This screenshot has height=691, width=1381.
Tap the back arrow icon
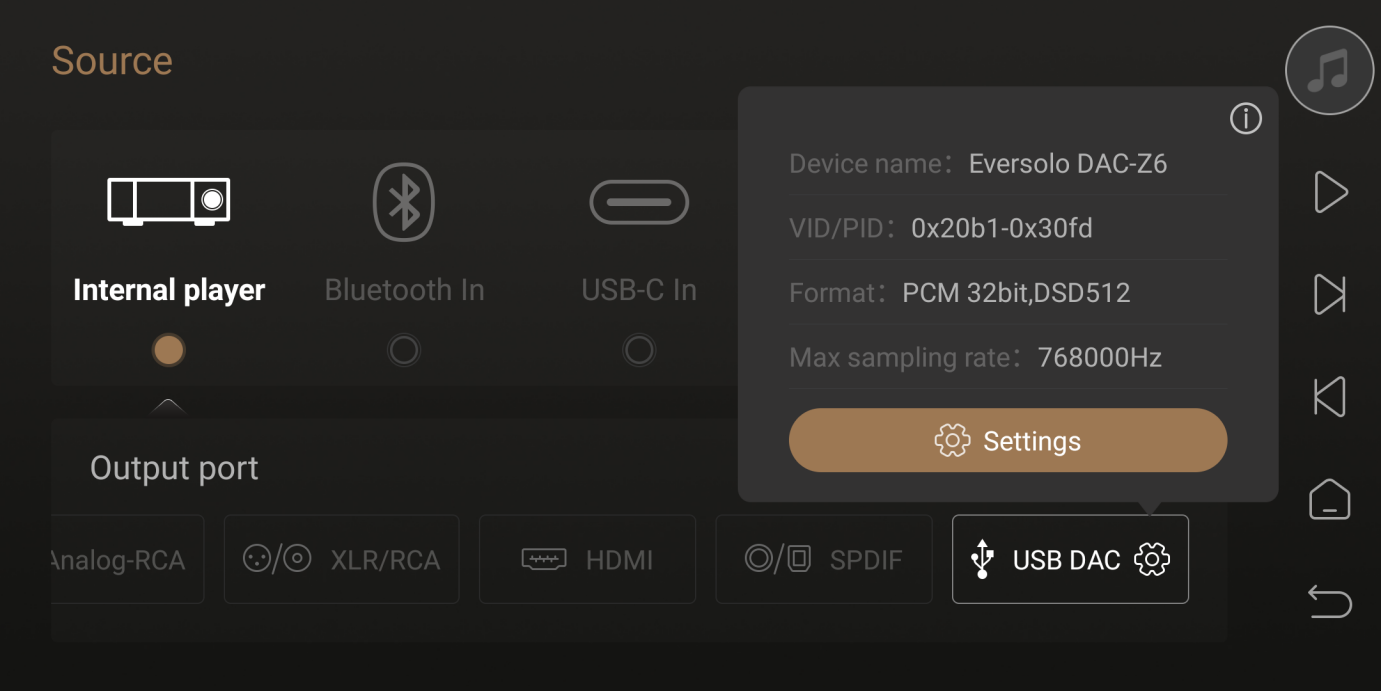pyautogui.click(x=1329, y=602)
